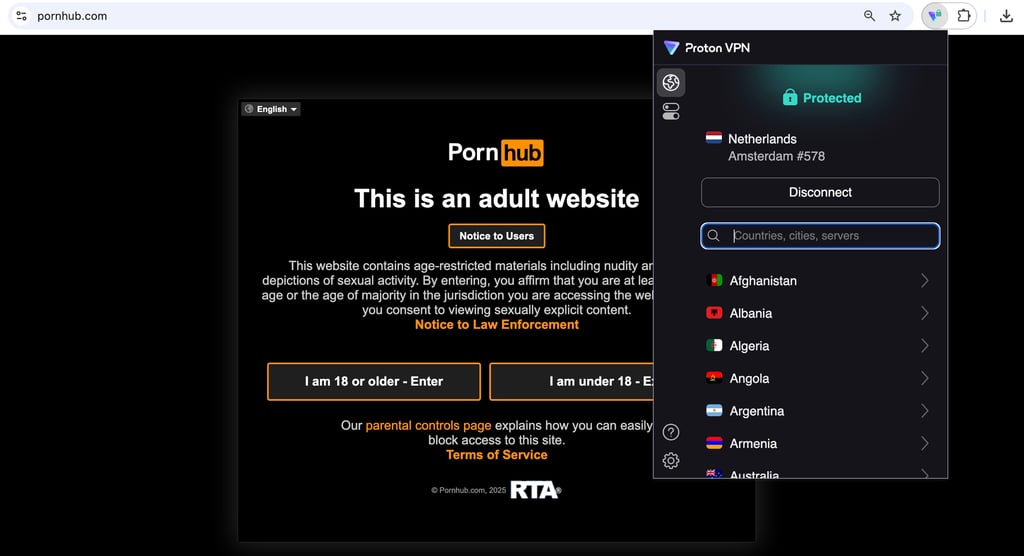Click the green Protected lock icon
The image size is (1024, 556).
pos(790,97)
